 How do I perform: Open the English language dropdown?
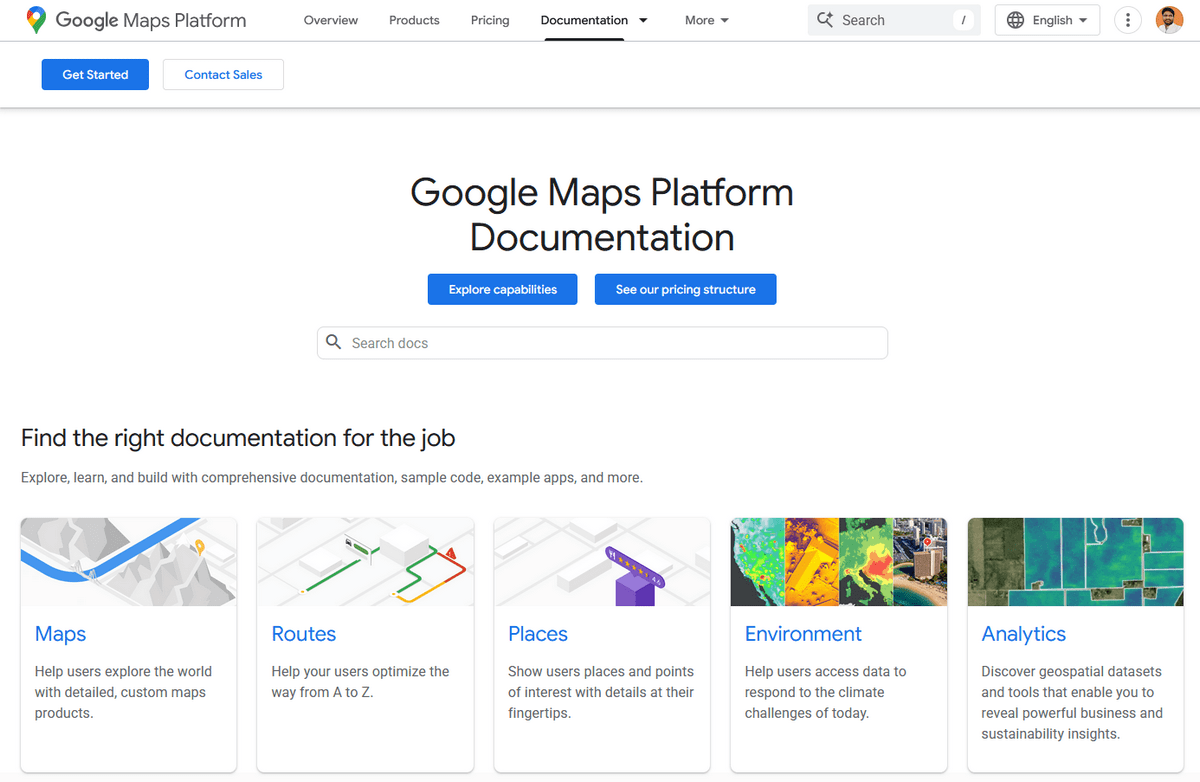tap(1047, 20)
